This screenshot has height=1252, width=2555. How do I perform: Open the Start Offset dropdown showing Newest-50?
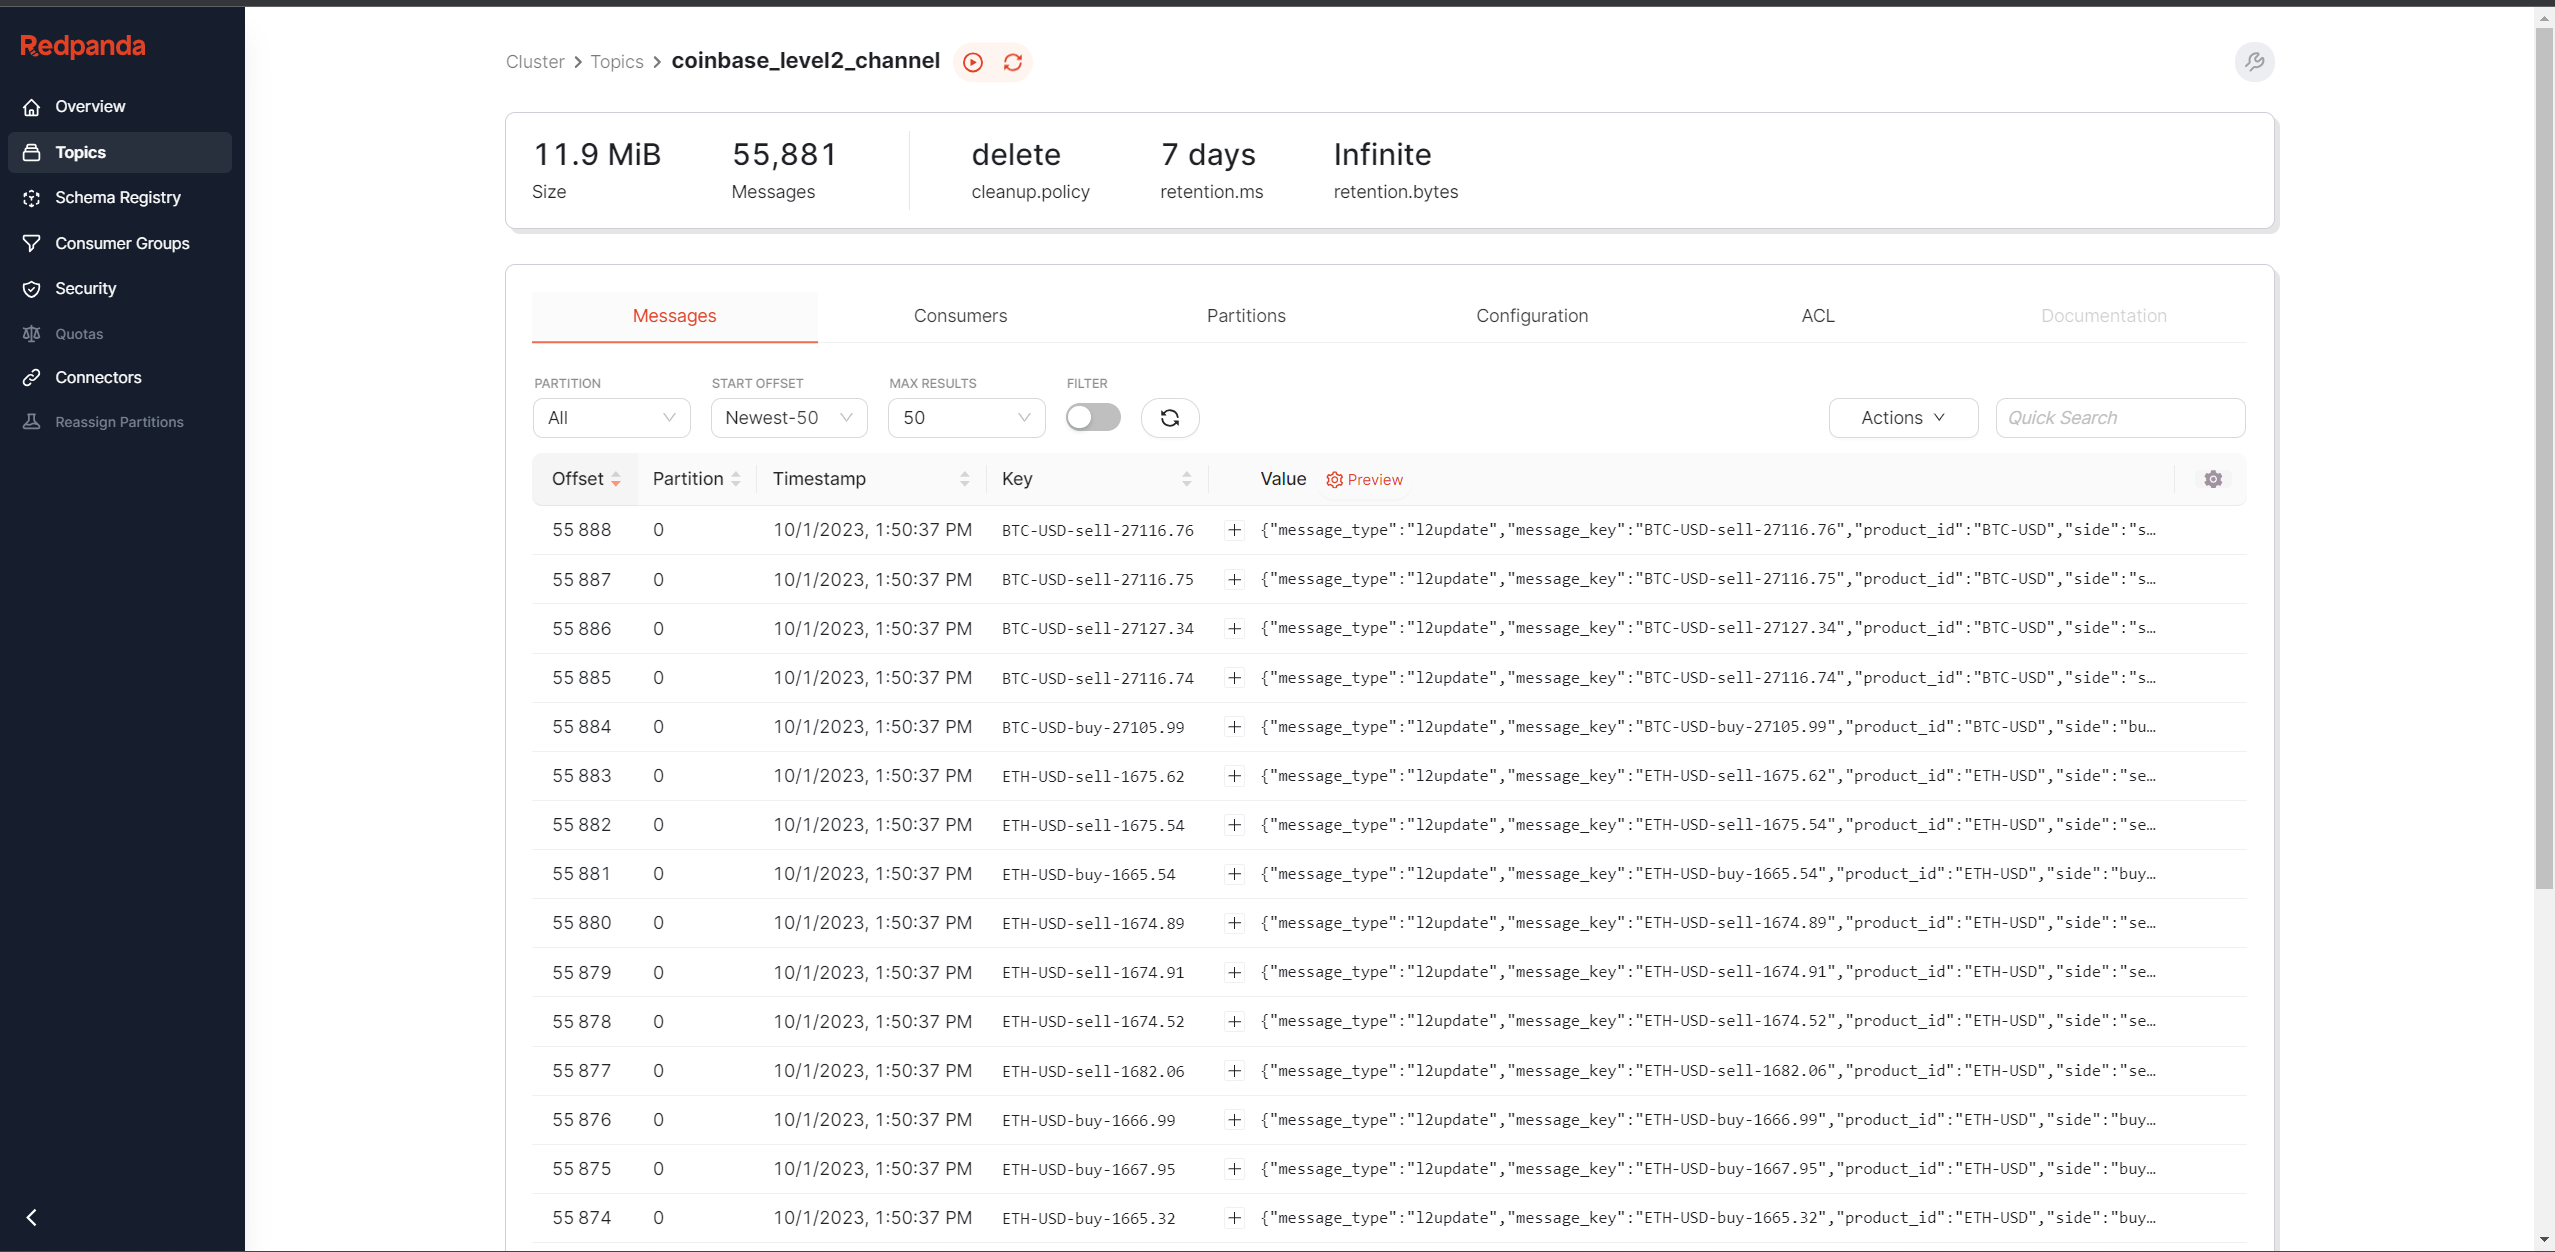click(788, 418)
